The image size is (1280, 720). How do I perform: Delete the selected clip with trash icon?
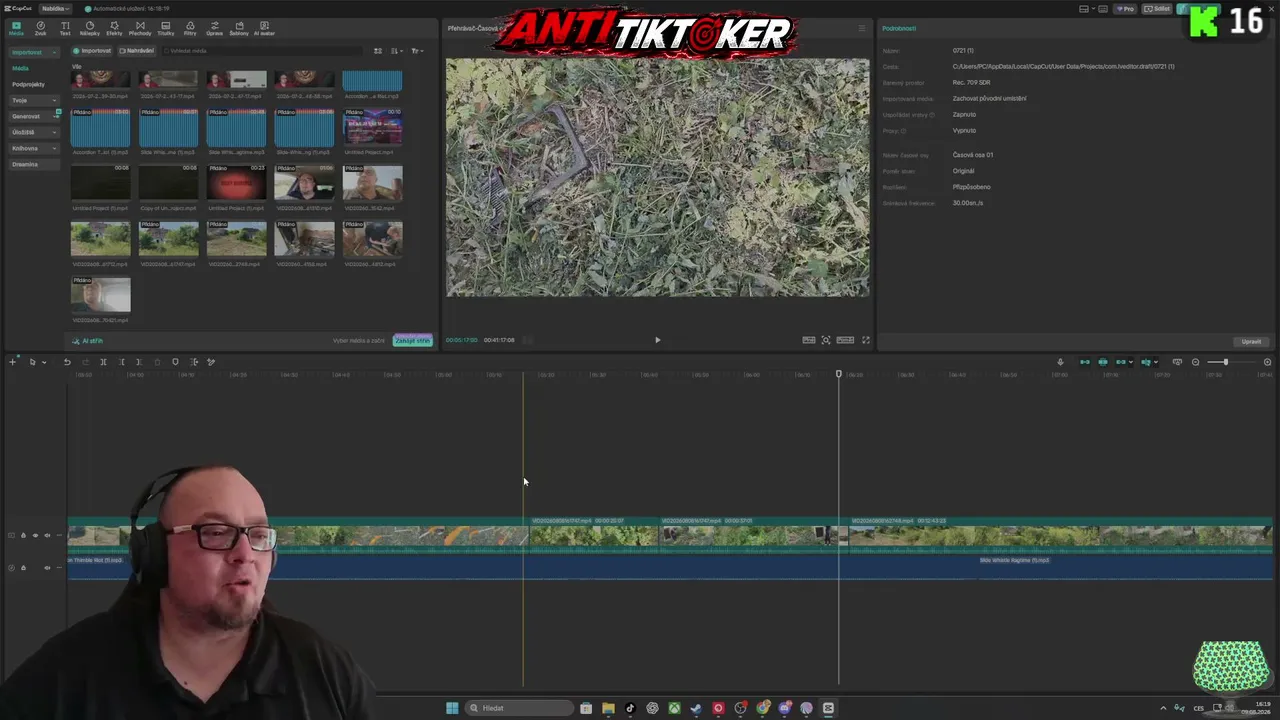pyautogui.click(x=157, y=362)
